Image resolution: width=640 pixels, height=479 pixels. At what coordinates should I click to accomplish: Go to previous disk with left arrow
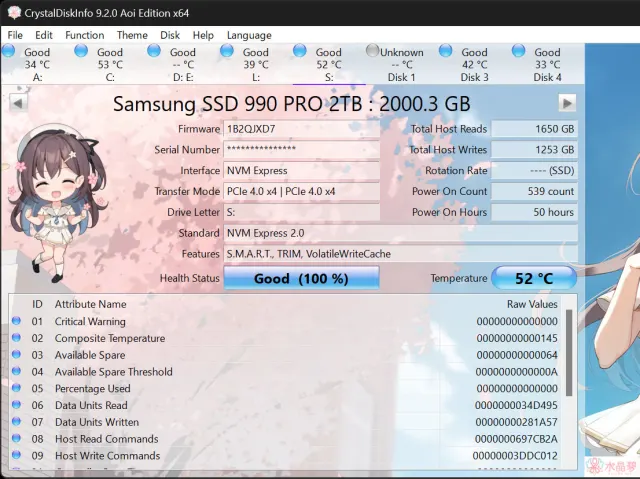click(18, 102)
